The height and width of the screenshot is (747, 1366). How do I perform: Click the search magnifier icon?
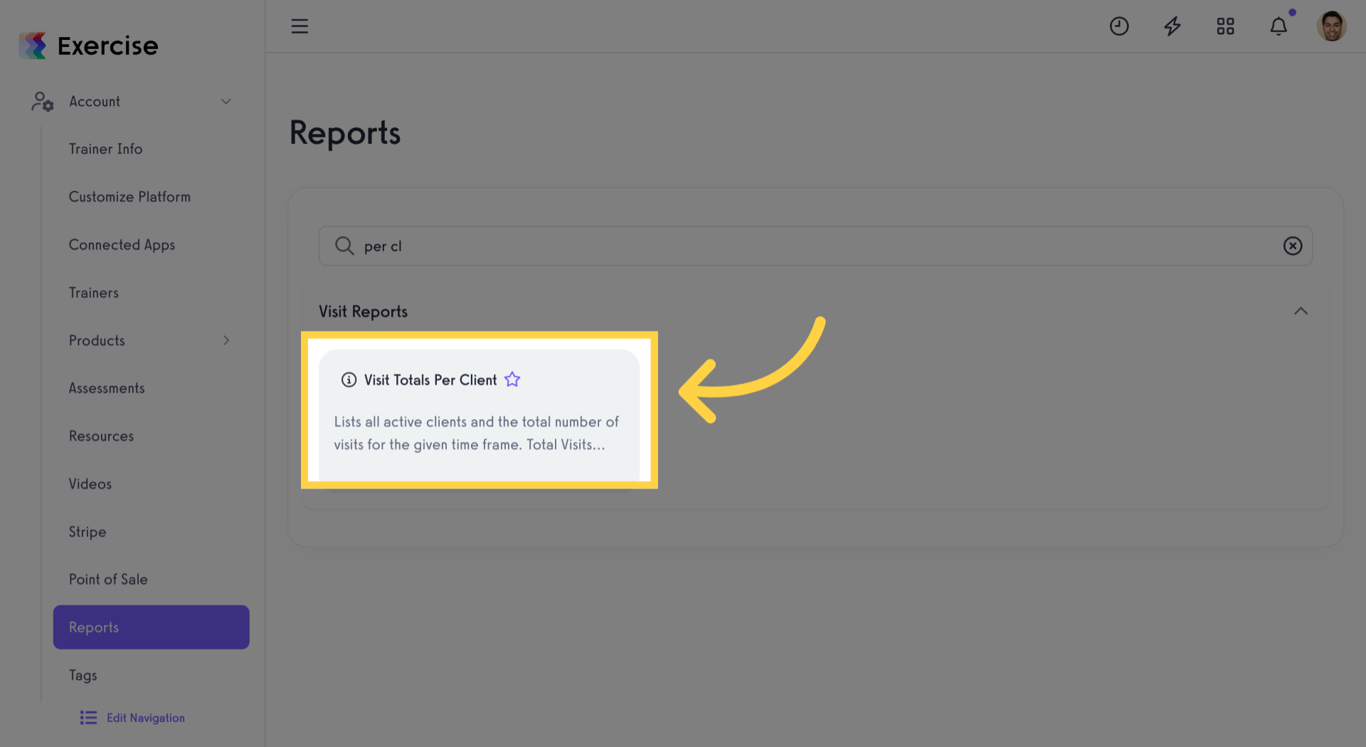[344, 245]
